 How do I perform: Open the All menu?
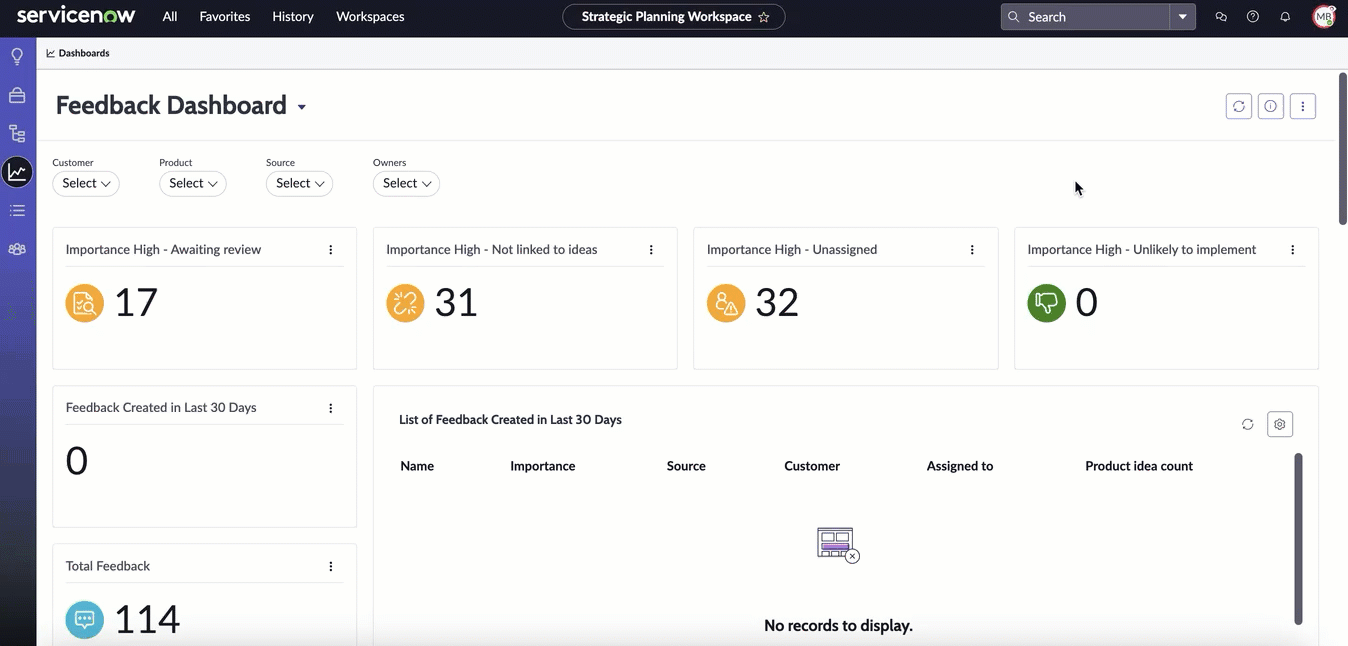170,17
